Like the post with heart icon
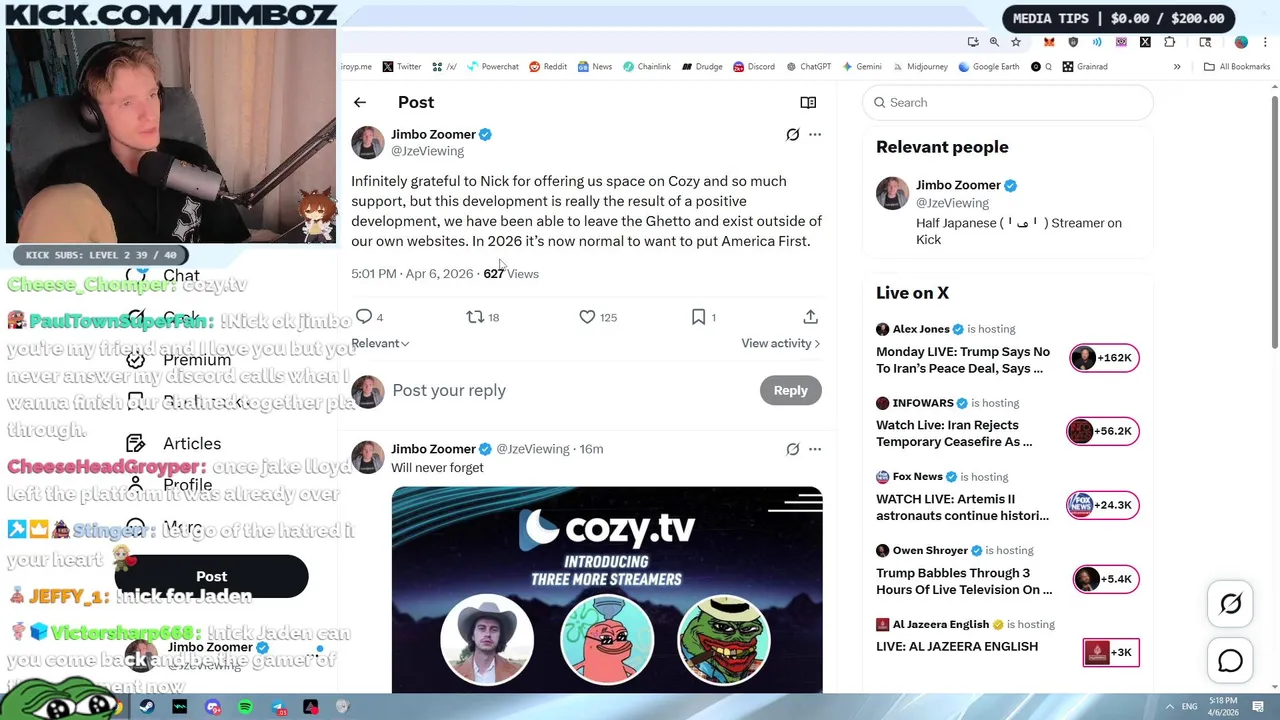Image resolution: width=1280 pixels, height=720 pixels. 598,317
